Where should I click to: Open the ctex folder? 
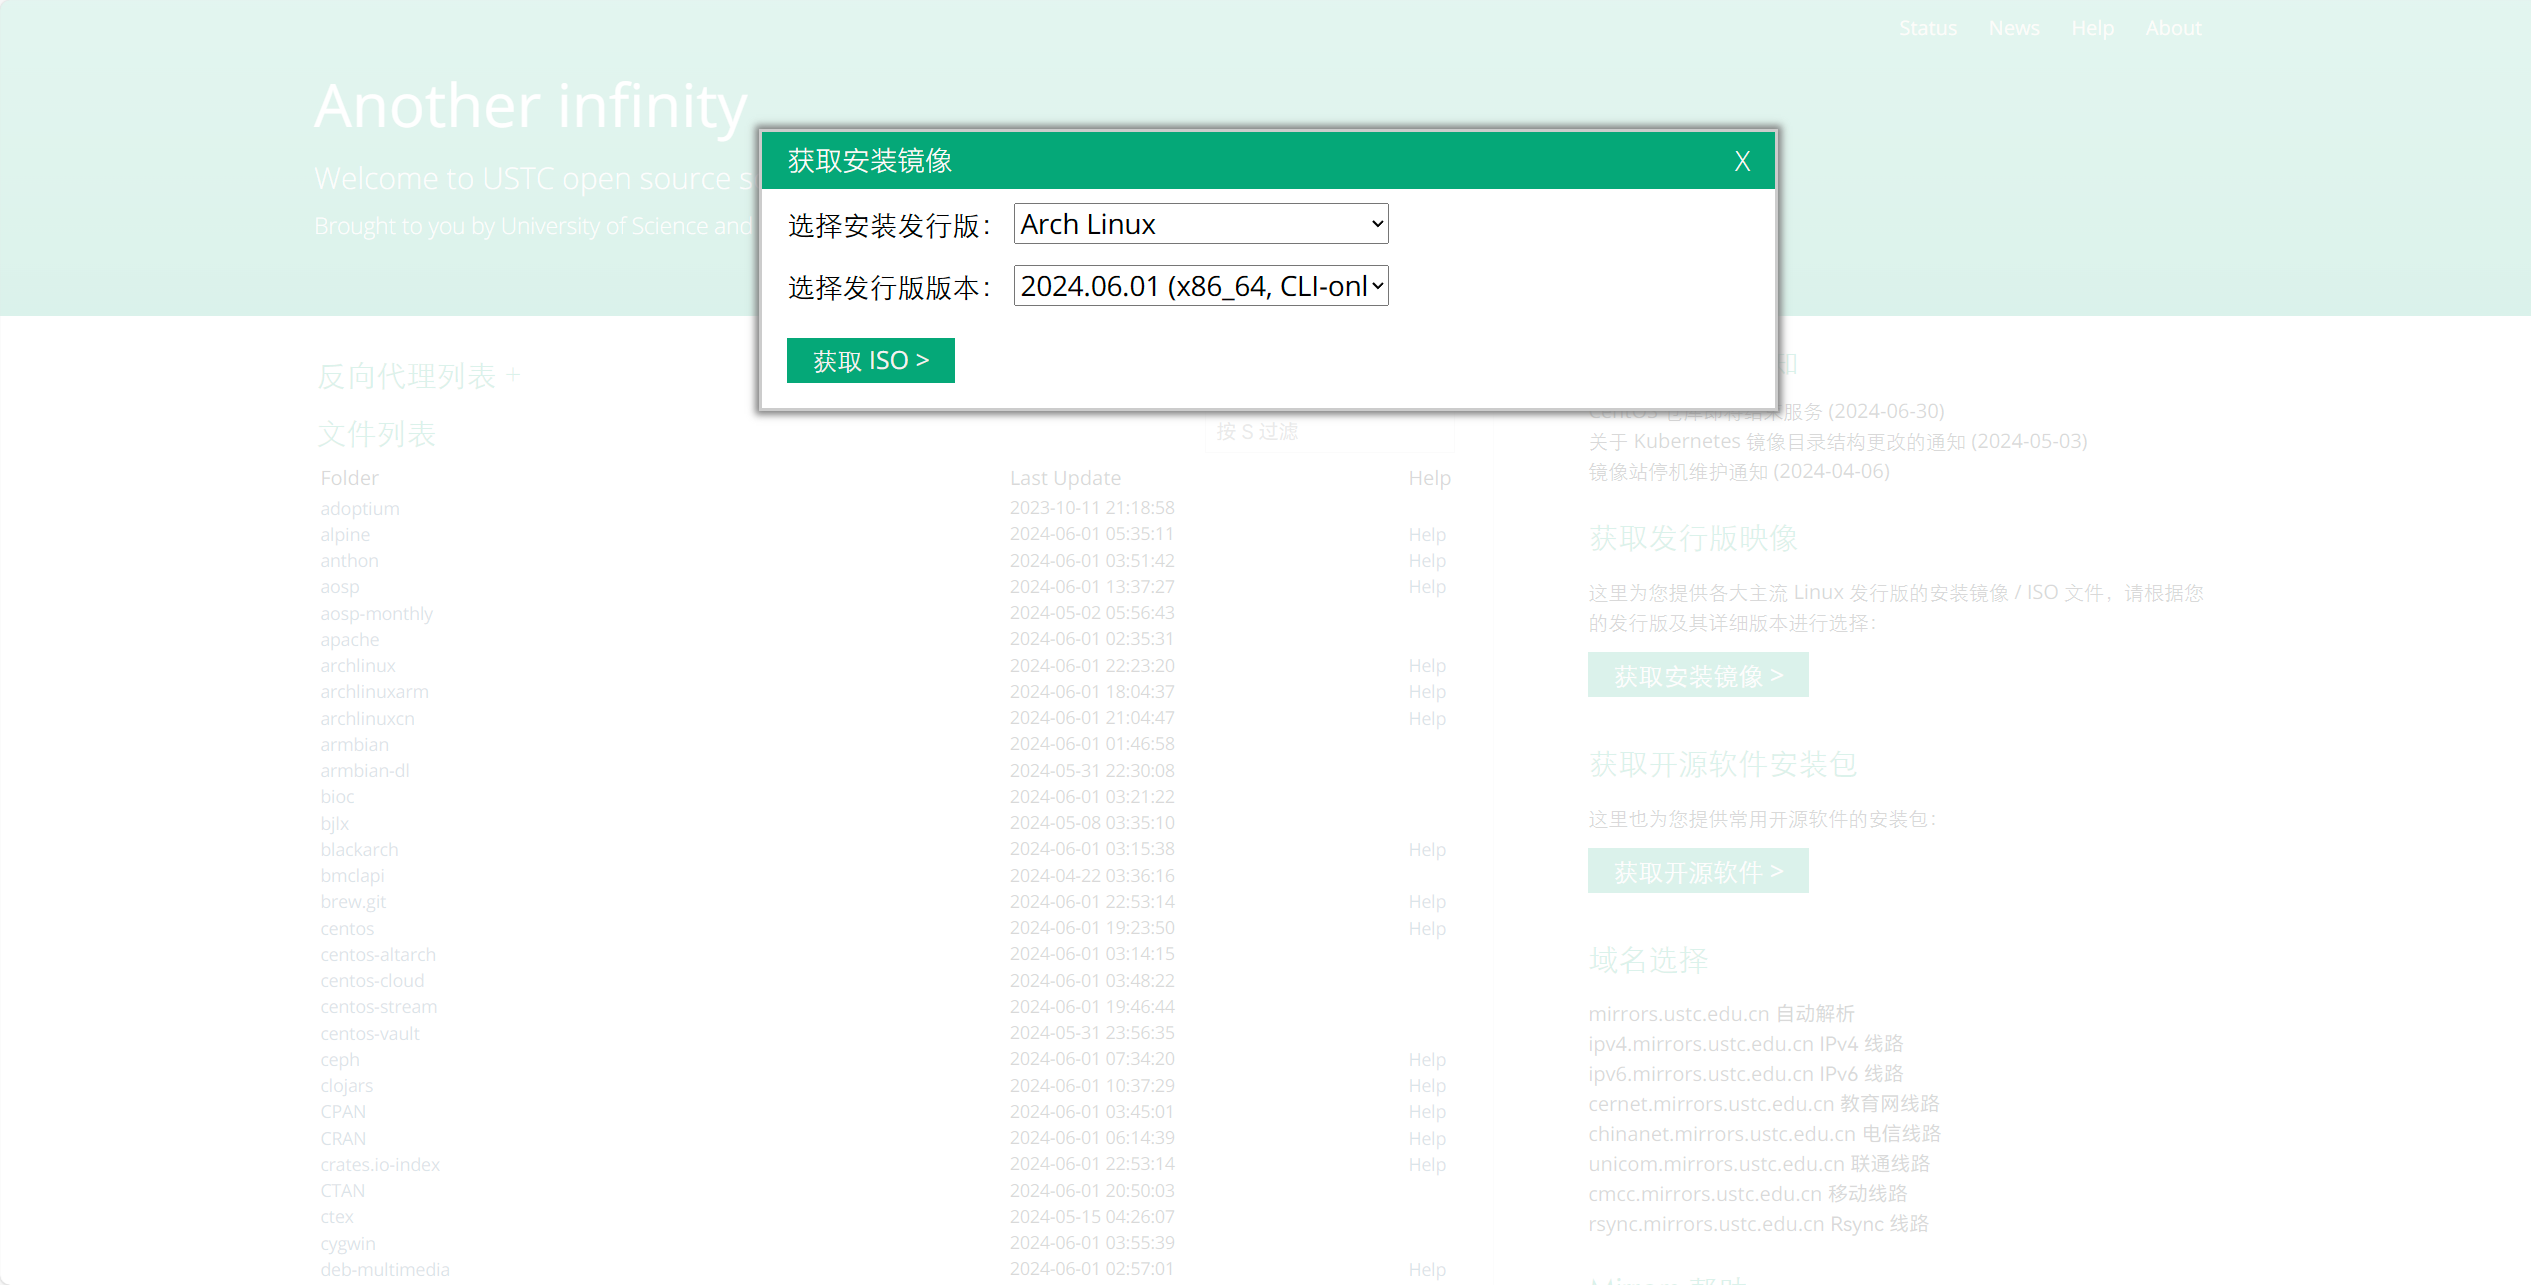click(x=337, y=1216)
